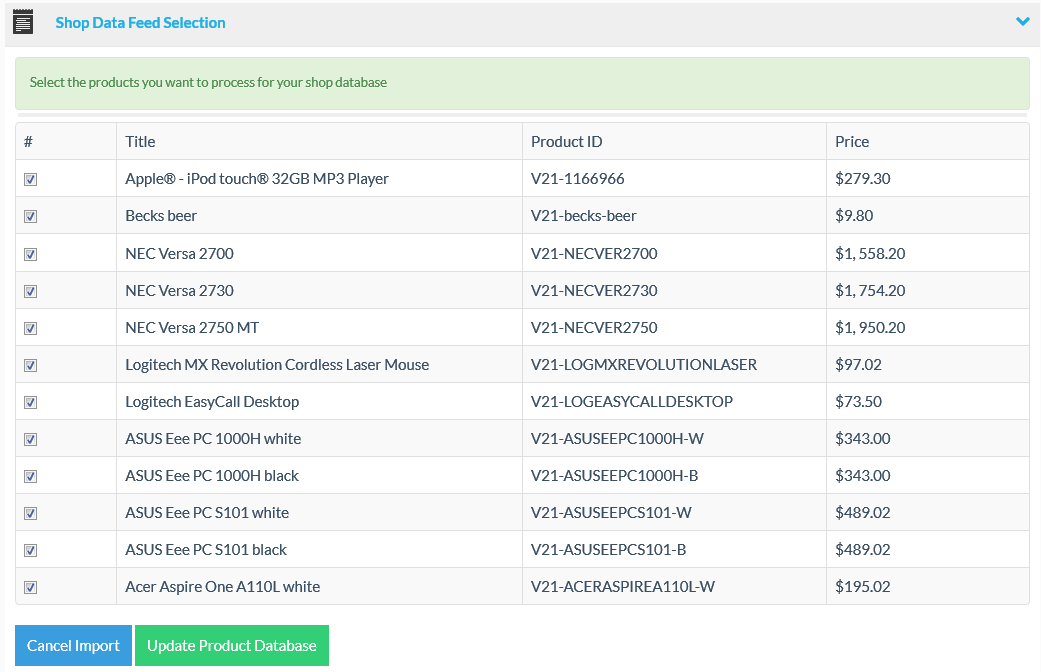This screenshot has width=1041, height=672.
Task: Click the Price column header
Action: point(852,142)
